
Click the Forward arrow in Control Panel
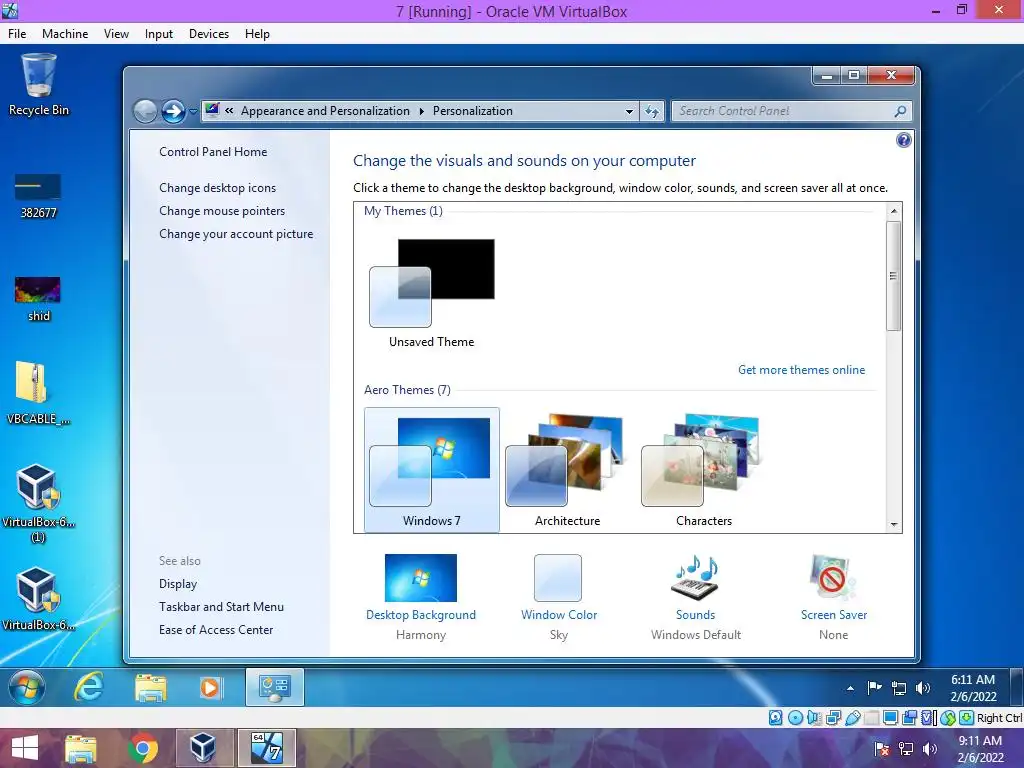(x=173, y=111)
